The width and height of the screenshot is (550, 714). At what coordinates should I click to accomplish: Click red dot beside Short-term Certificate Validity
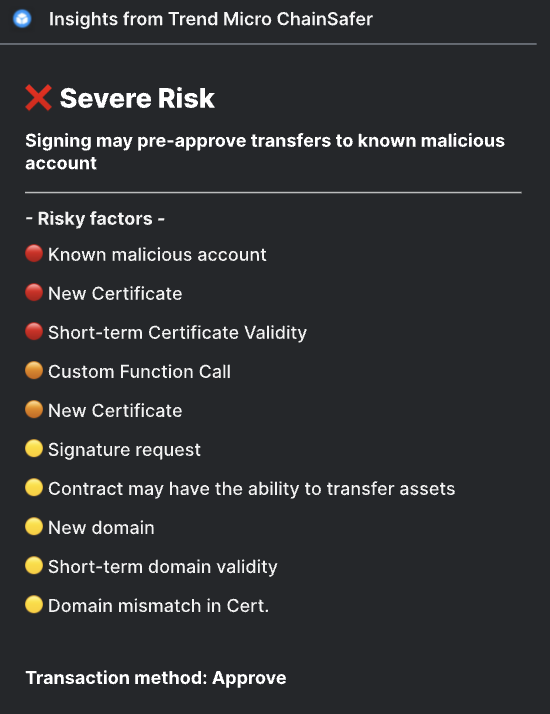(x=34, y=332)
